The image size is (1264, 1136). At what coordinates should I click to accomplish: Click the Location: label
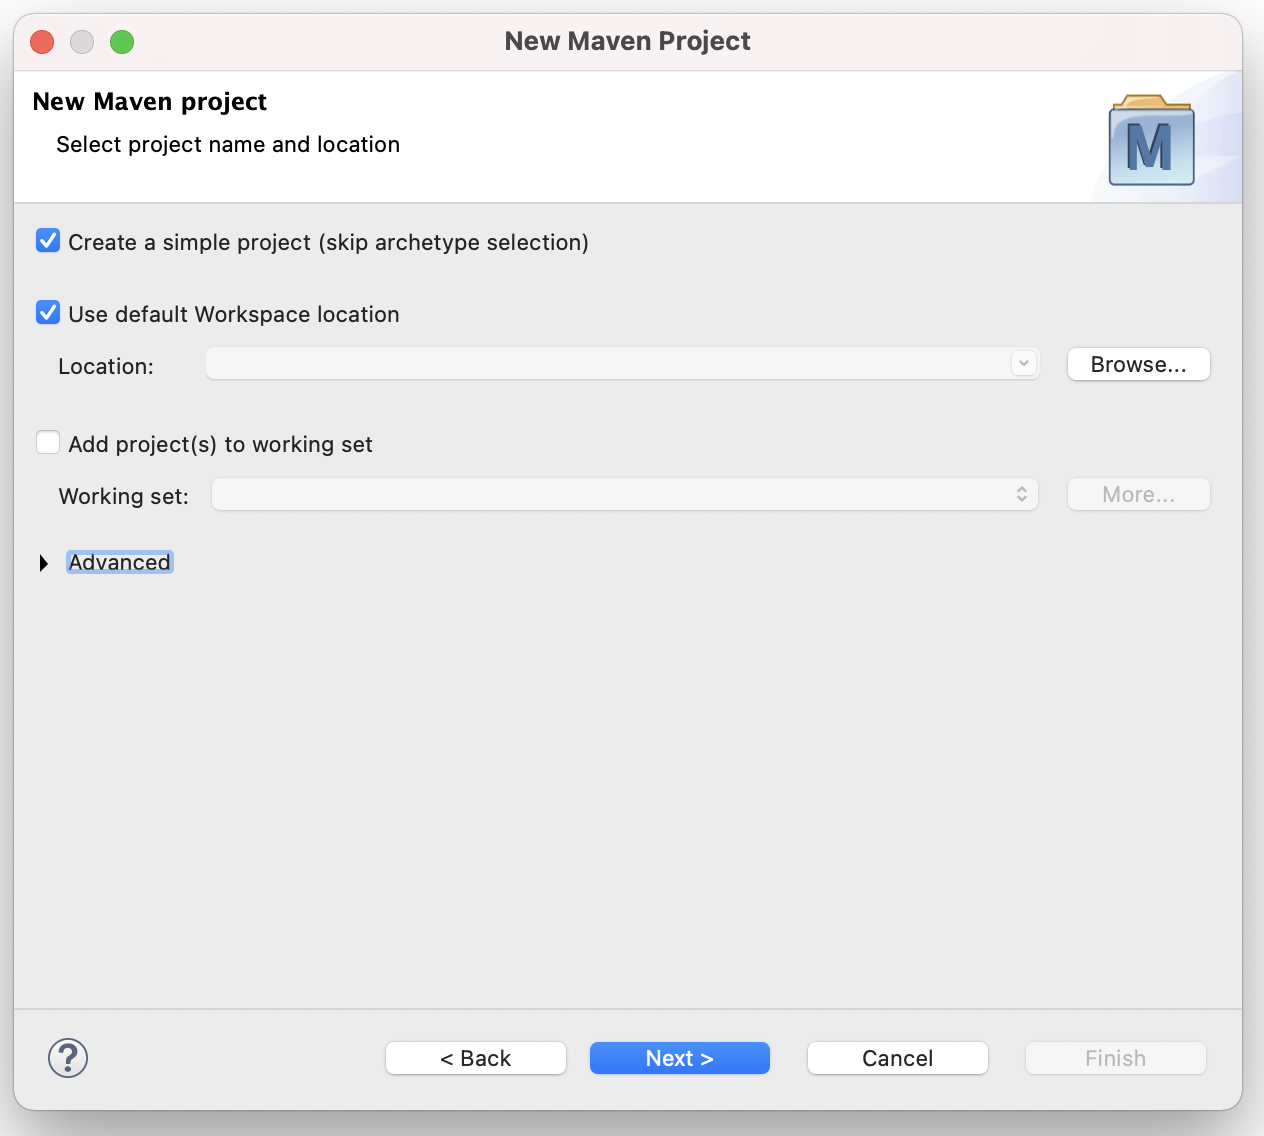coord(106,366)
